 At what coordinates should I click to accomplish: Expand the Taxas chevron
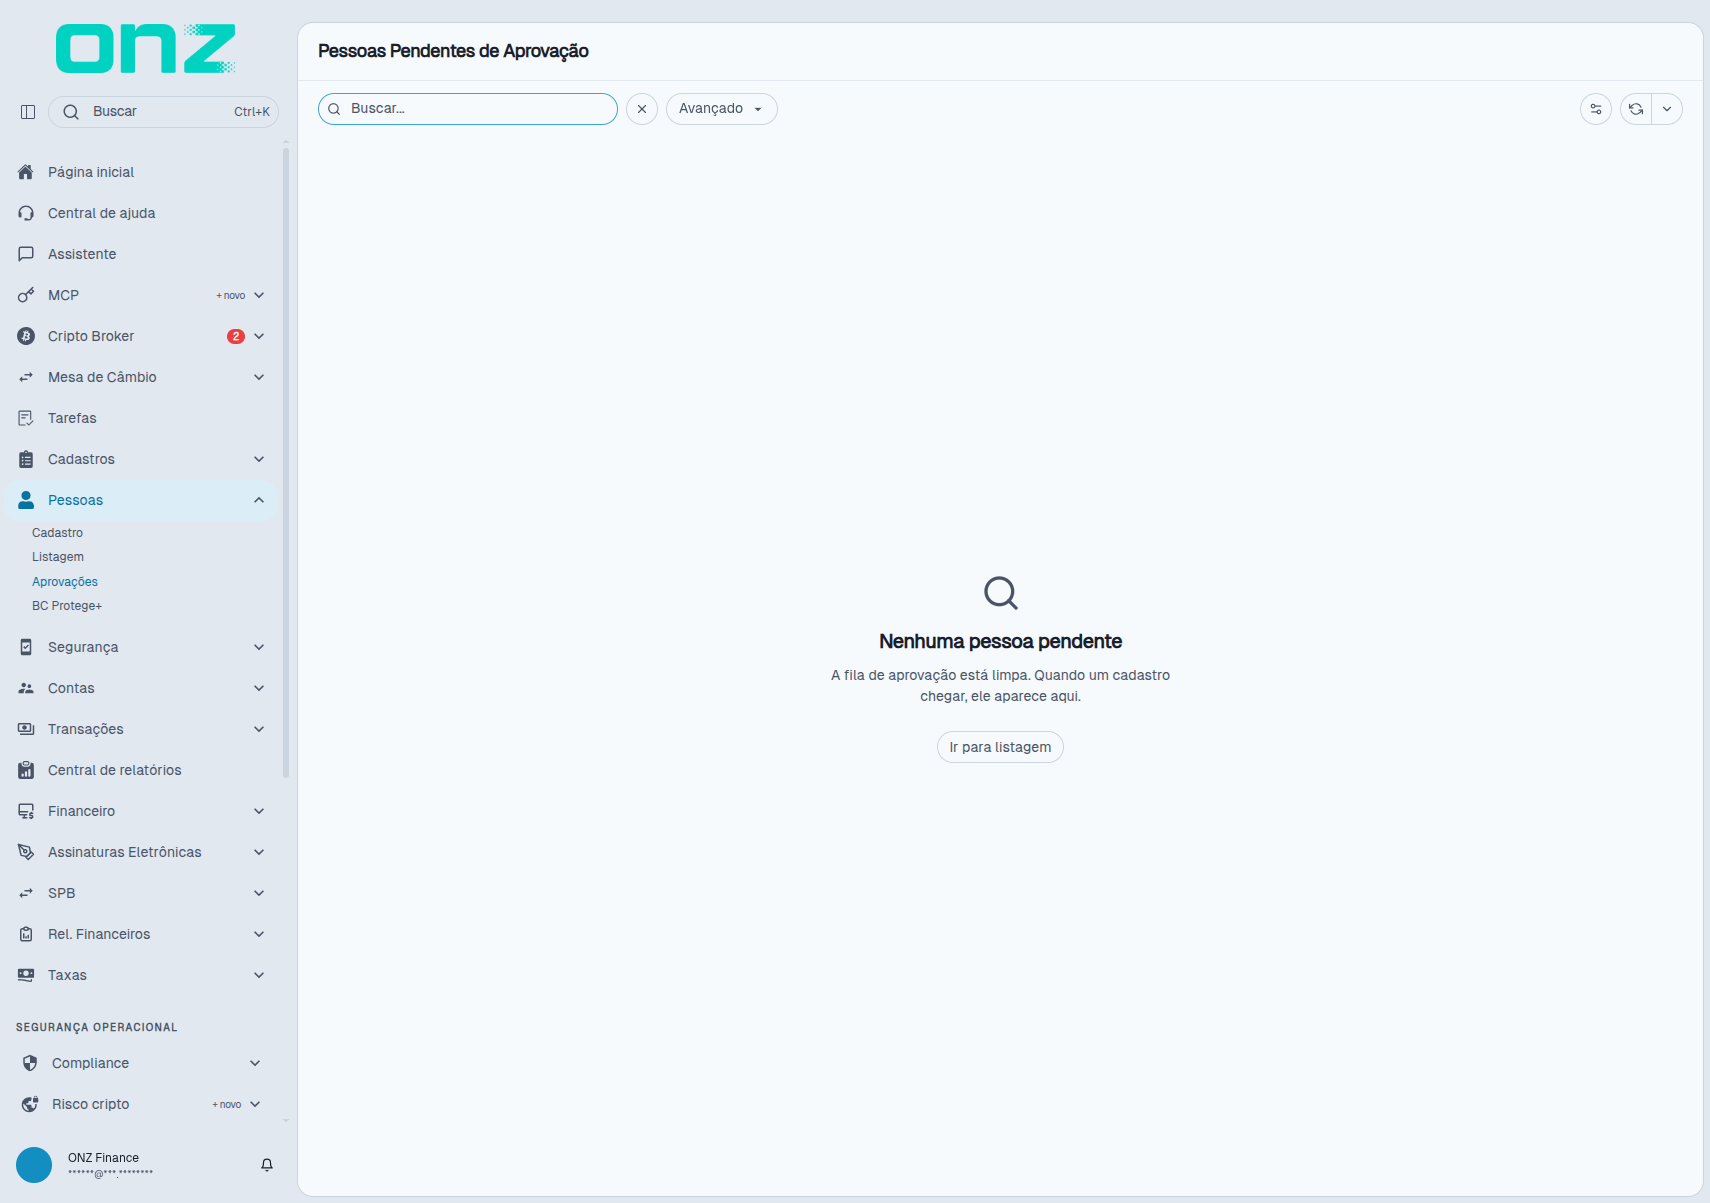click(259, 975)
